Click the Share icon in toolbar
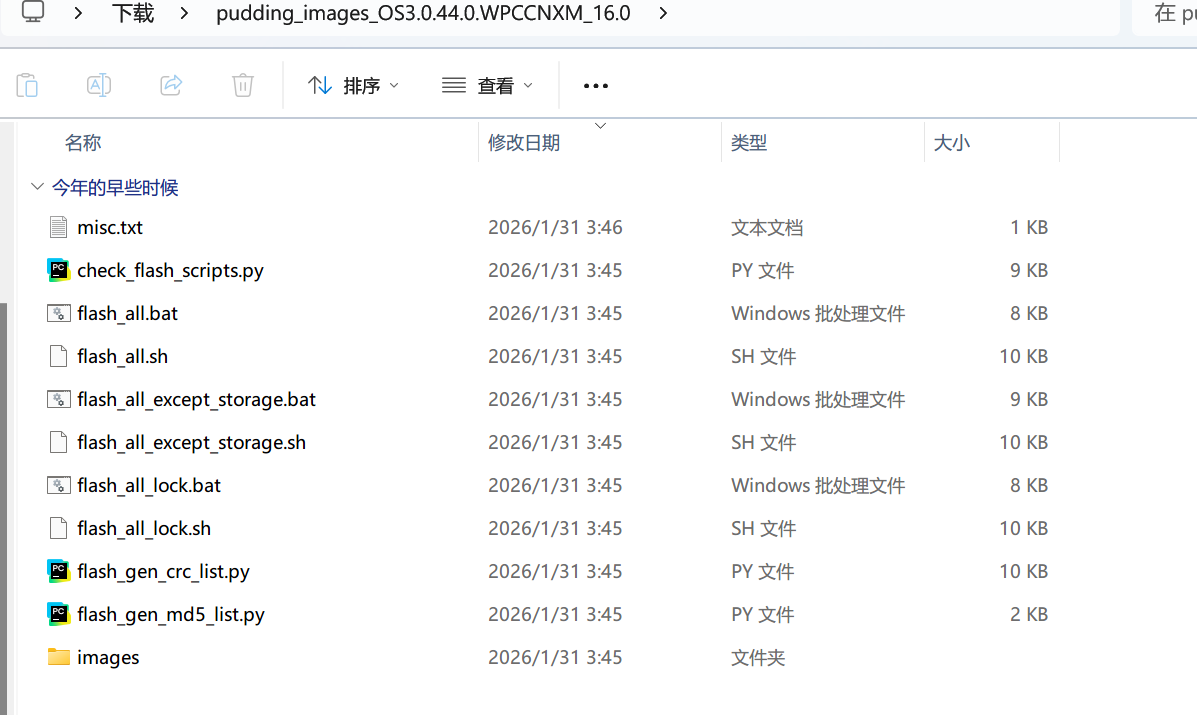The width and height of the screenshot is (1197, 715). pos(171,86)
